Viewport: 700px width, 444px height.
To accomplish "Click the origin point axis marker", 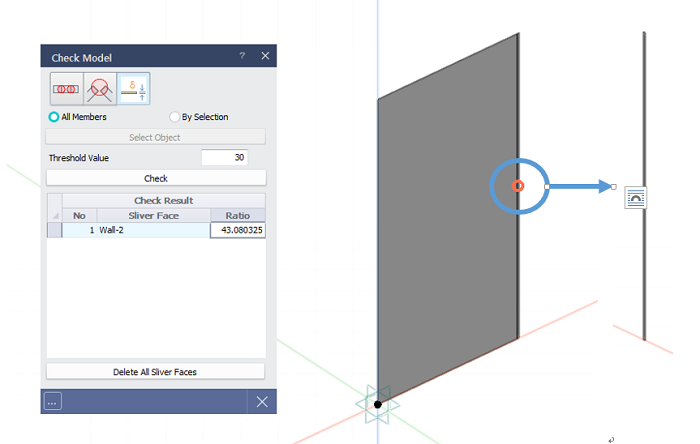I will (x=378, y=404).
